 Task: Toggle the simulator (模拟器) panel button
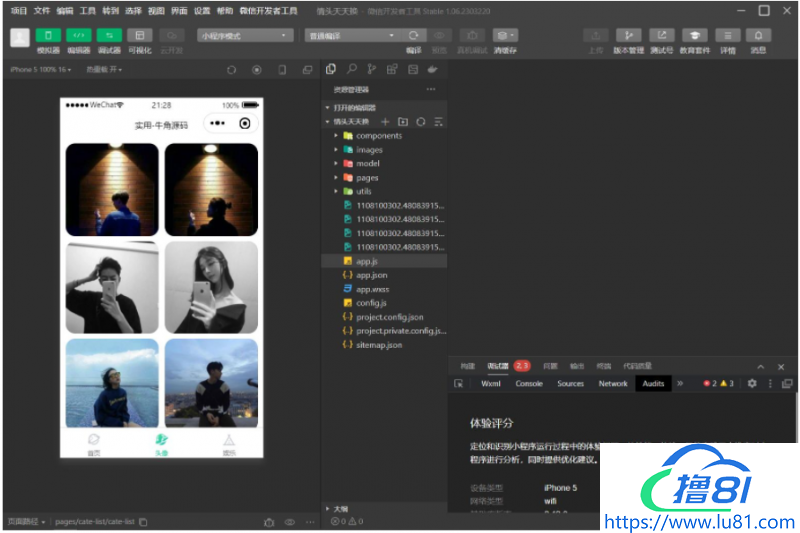(48, 35)
